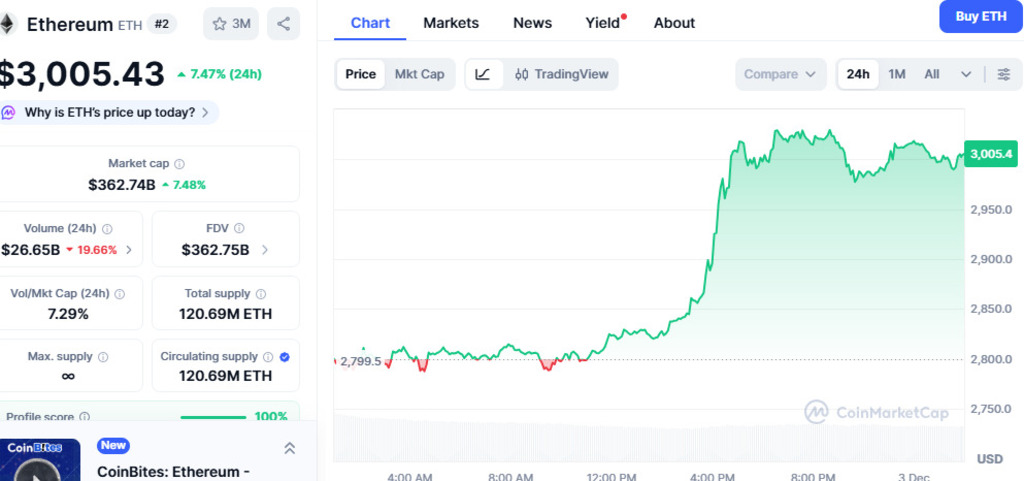This screenshot has height=481, width=1024.
Task: Click the Profile score progress bar
Action: tap(213, 417)
